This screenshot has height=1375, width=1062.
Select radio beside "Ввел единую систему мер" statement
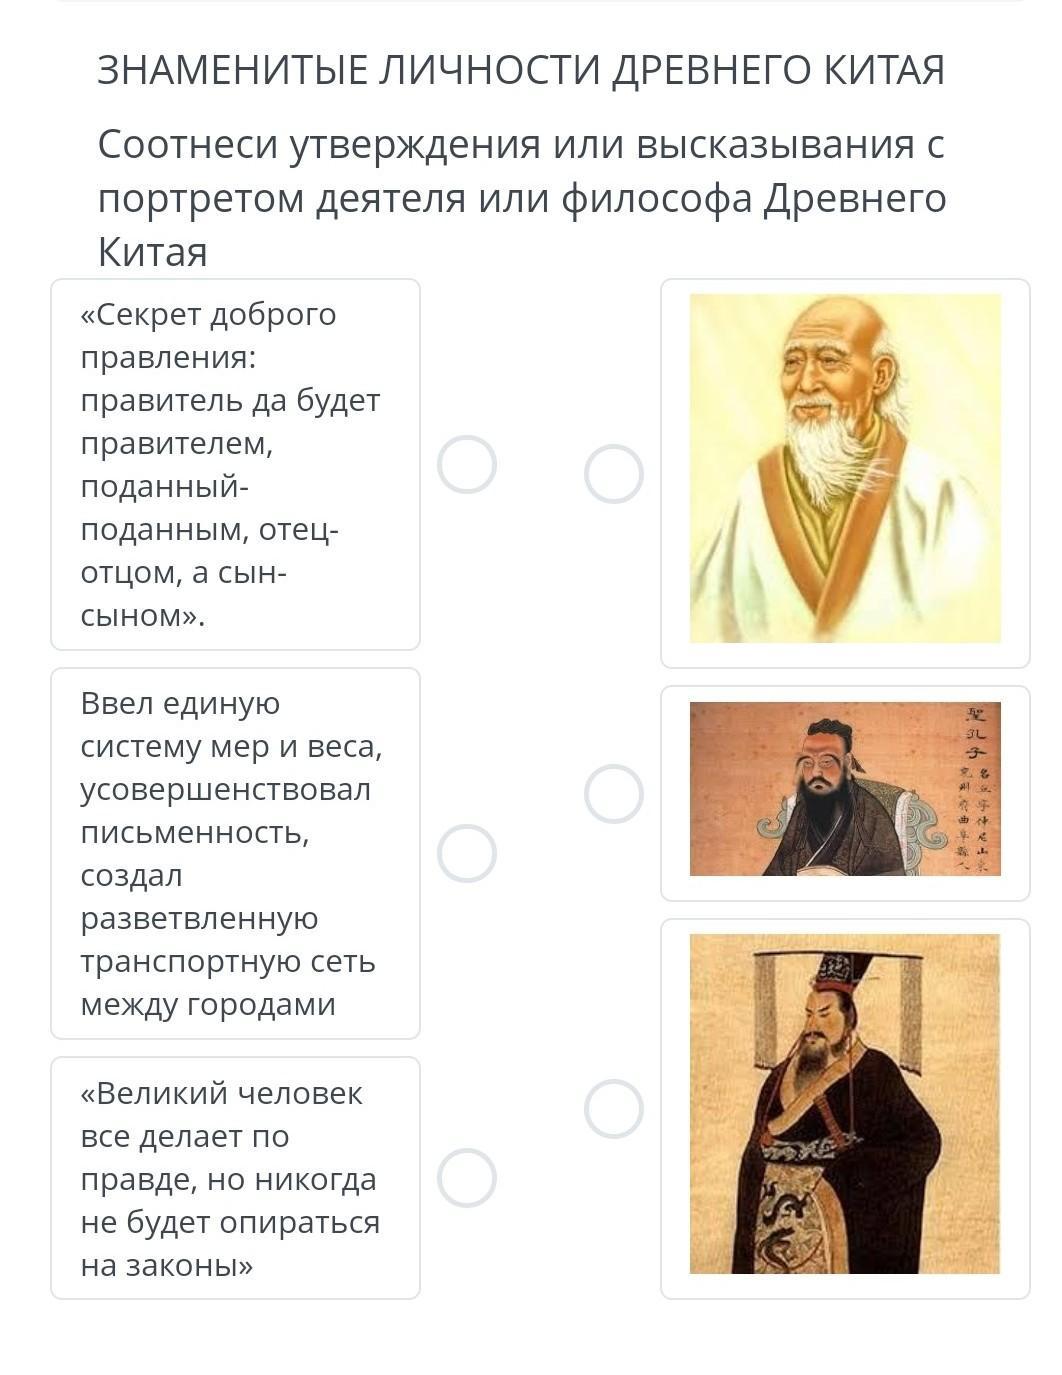pos(467,853)
